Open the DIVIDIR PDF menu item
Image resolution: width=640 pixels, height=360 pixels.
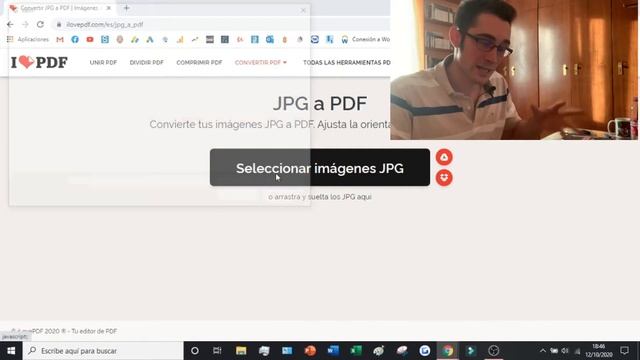tap(147, 62)
